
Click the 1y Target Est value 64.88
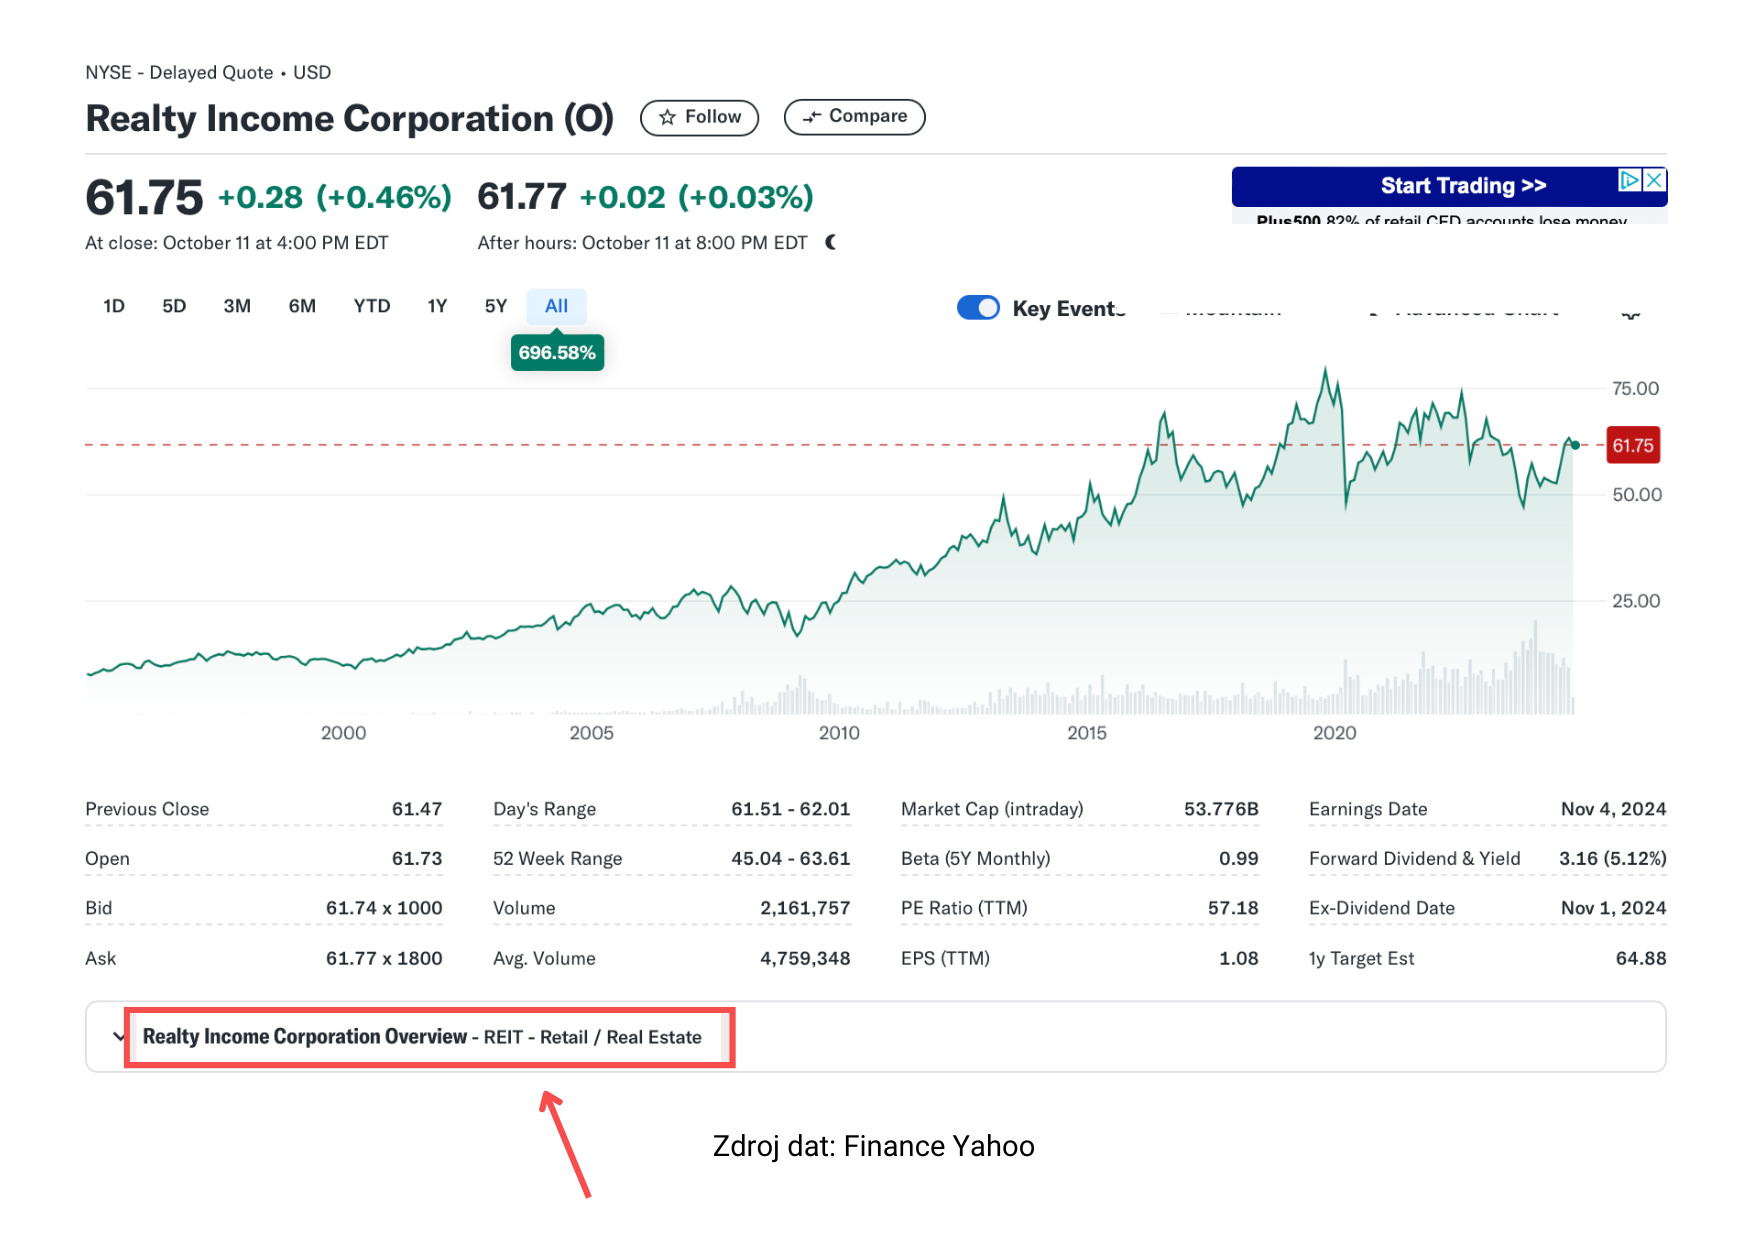tap(1641, 958)
